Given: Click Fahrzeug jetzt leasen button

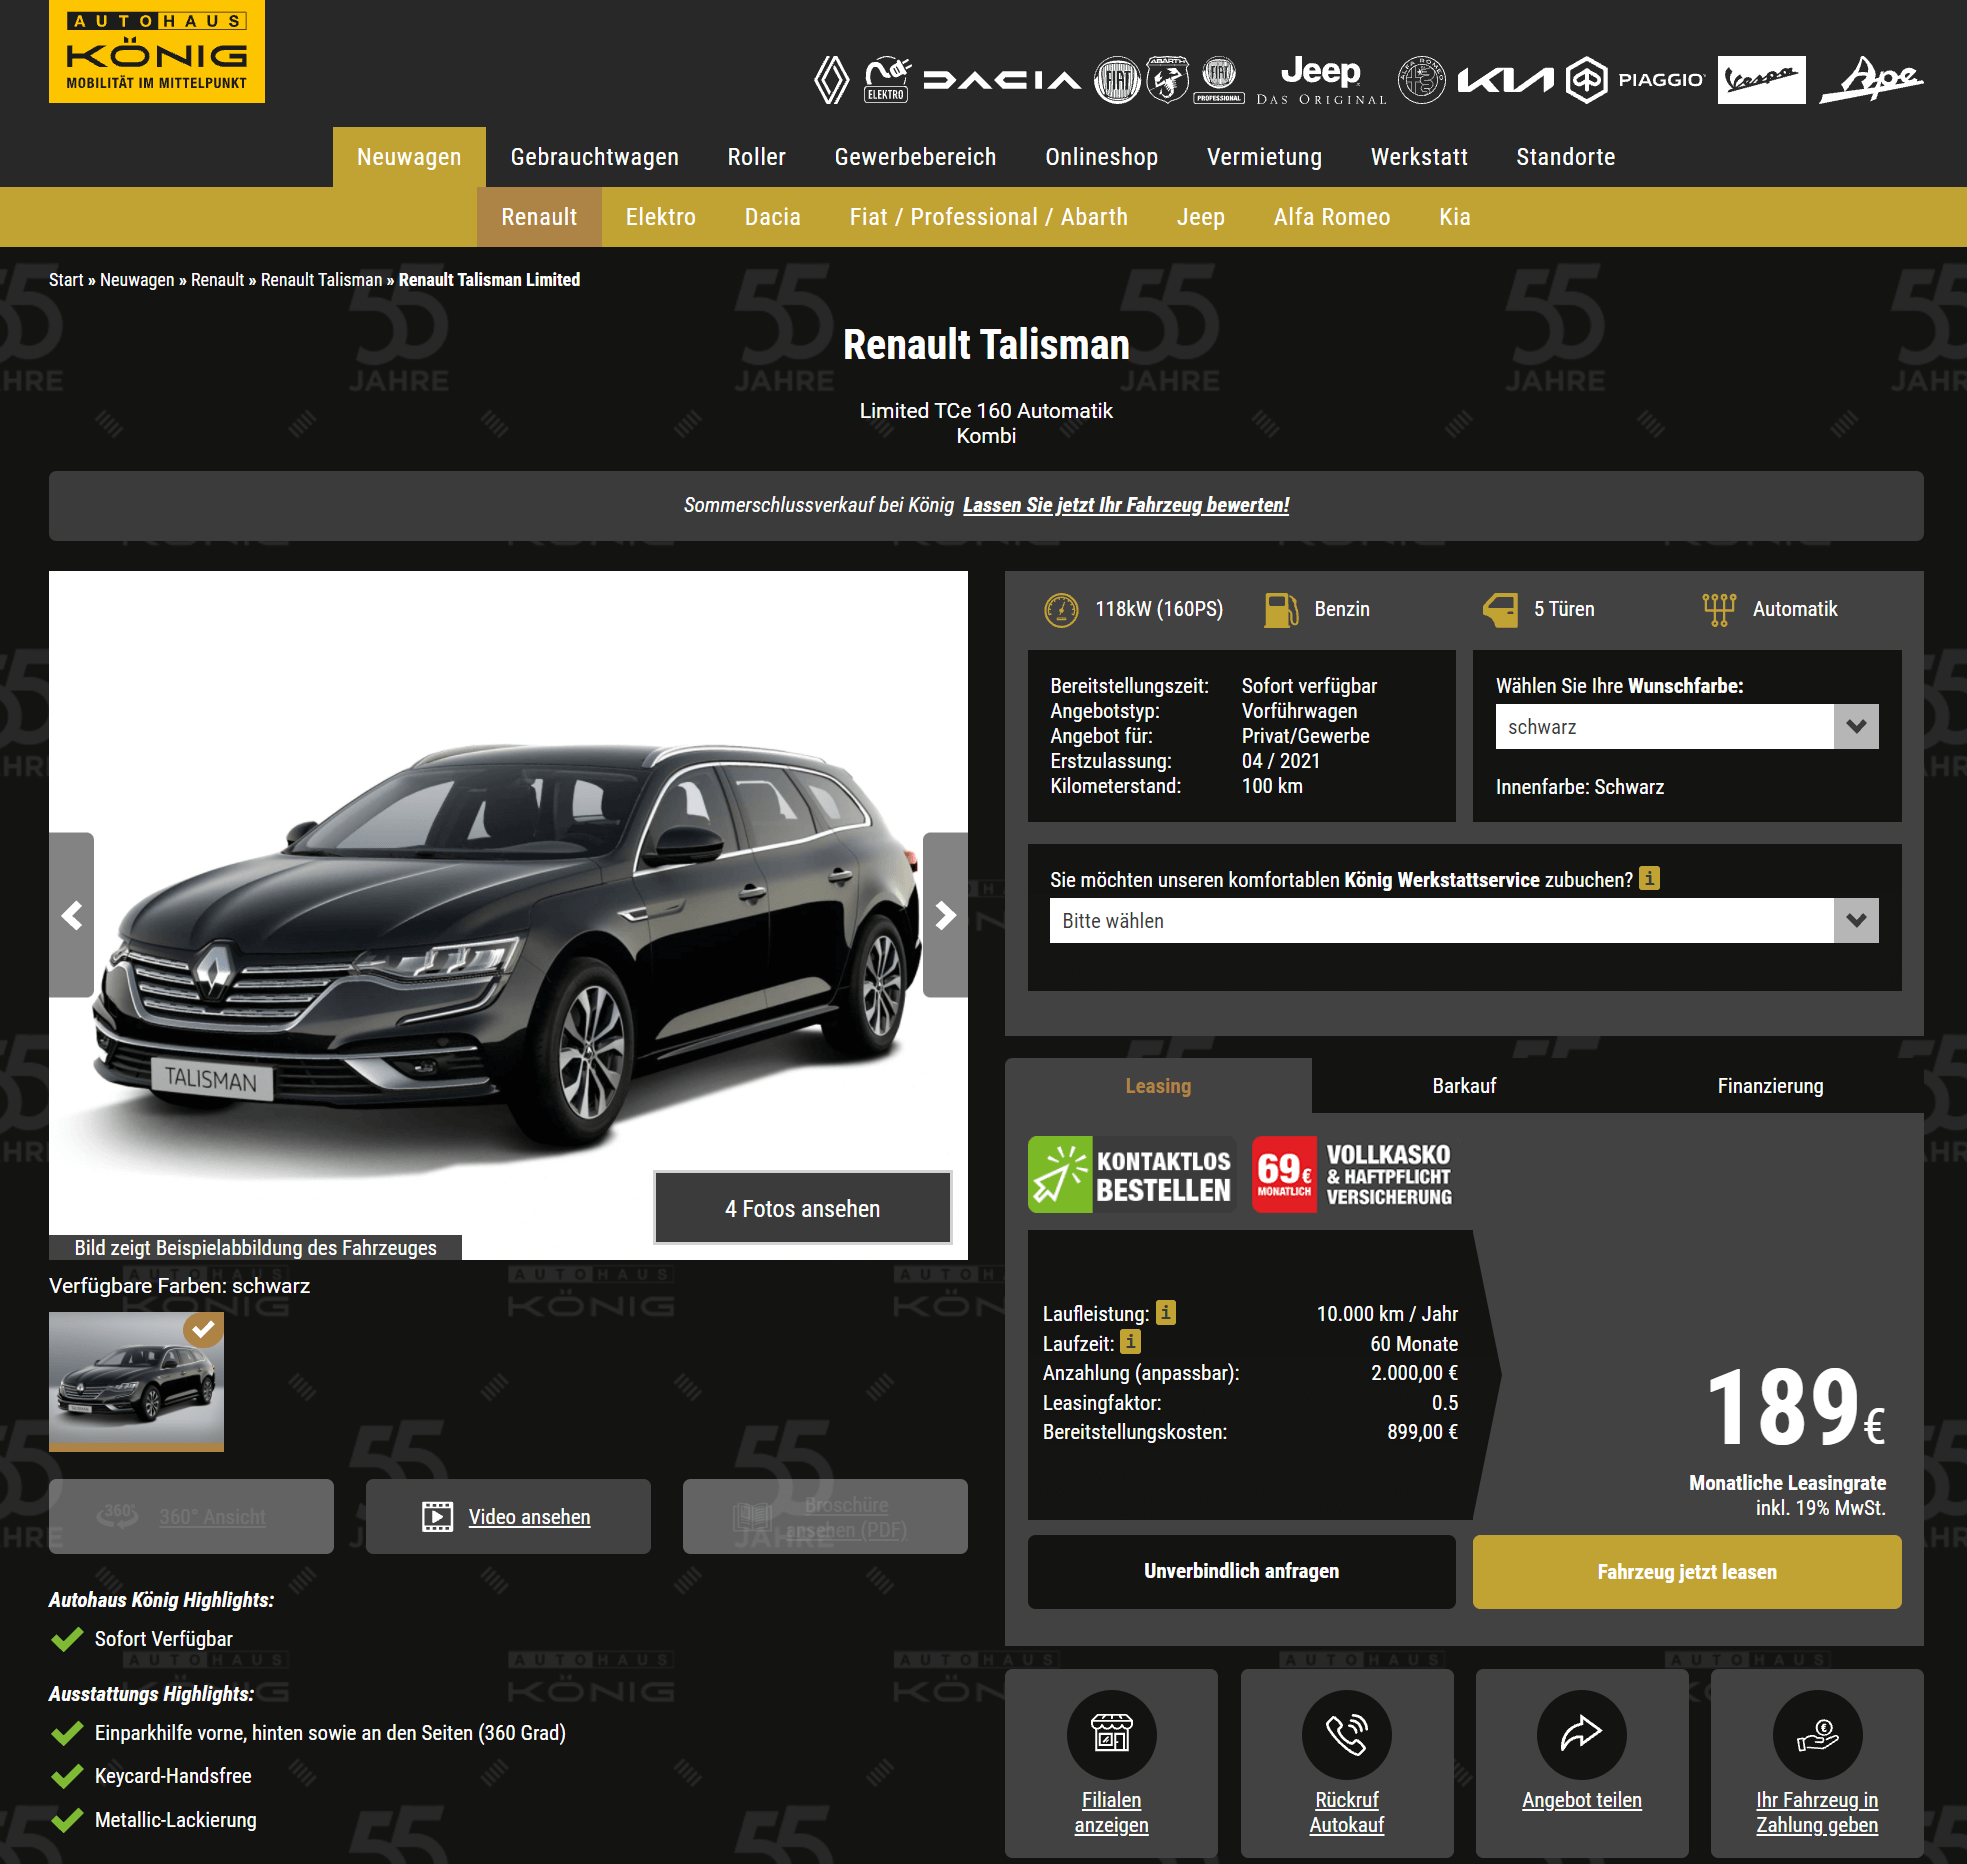Looking at the screenshot, I should (1687, 1571).
